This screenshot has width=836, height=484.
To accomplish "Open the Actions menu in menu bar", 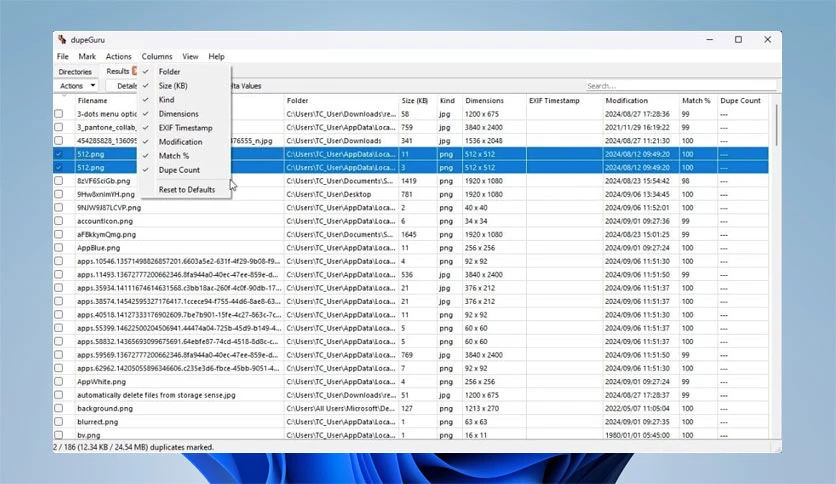I will [x=118, y=57].
